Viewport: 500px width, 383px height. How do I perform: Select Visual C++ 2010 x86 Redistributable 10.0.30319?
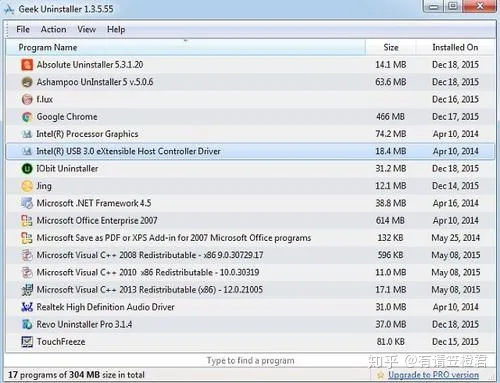point(148,273)
